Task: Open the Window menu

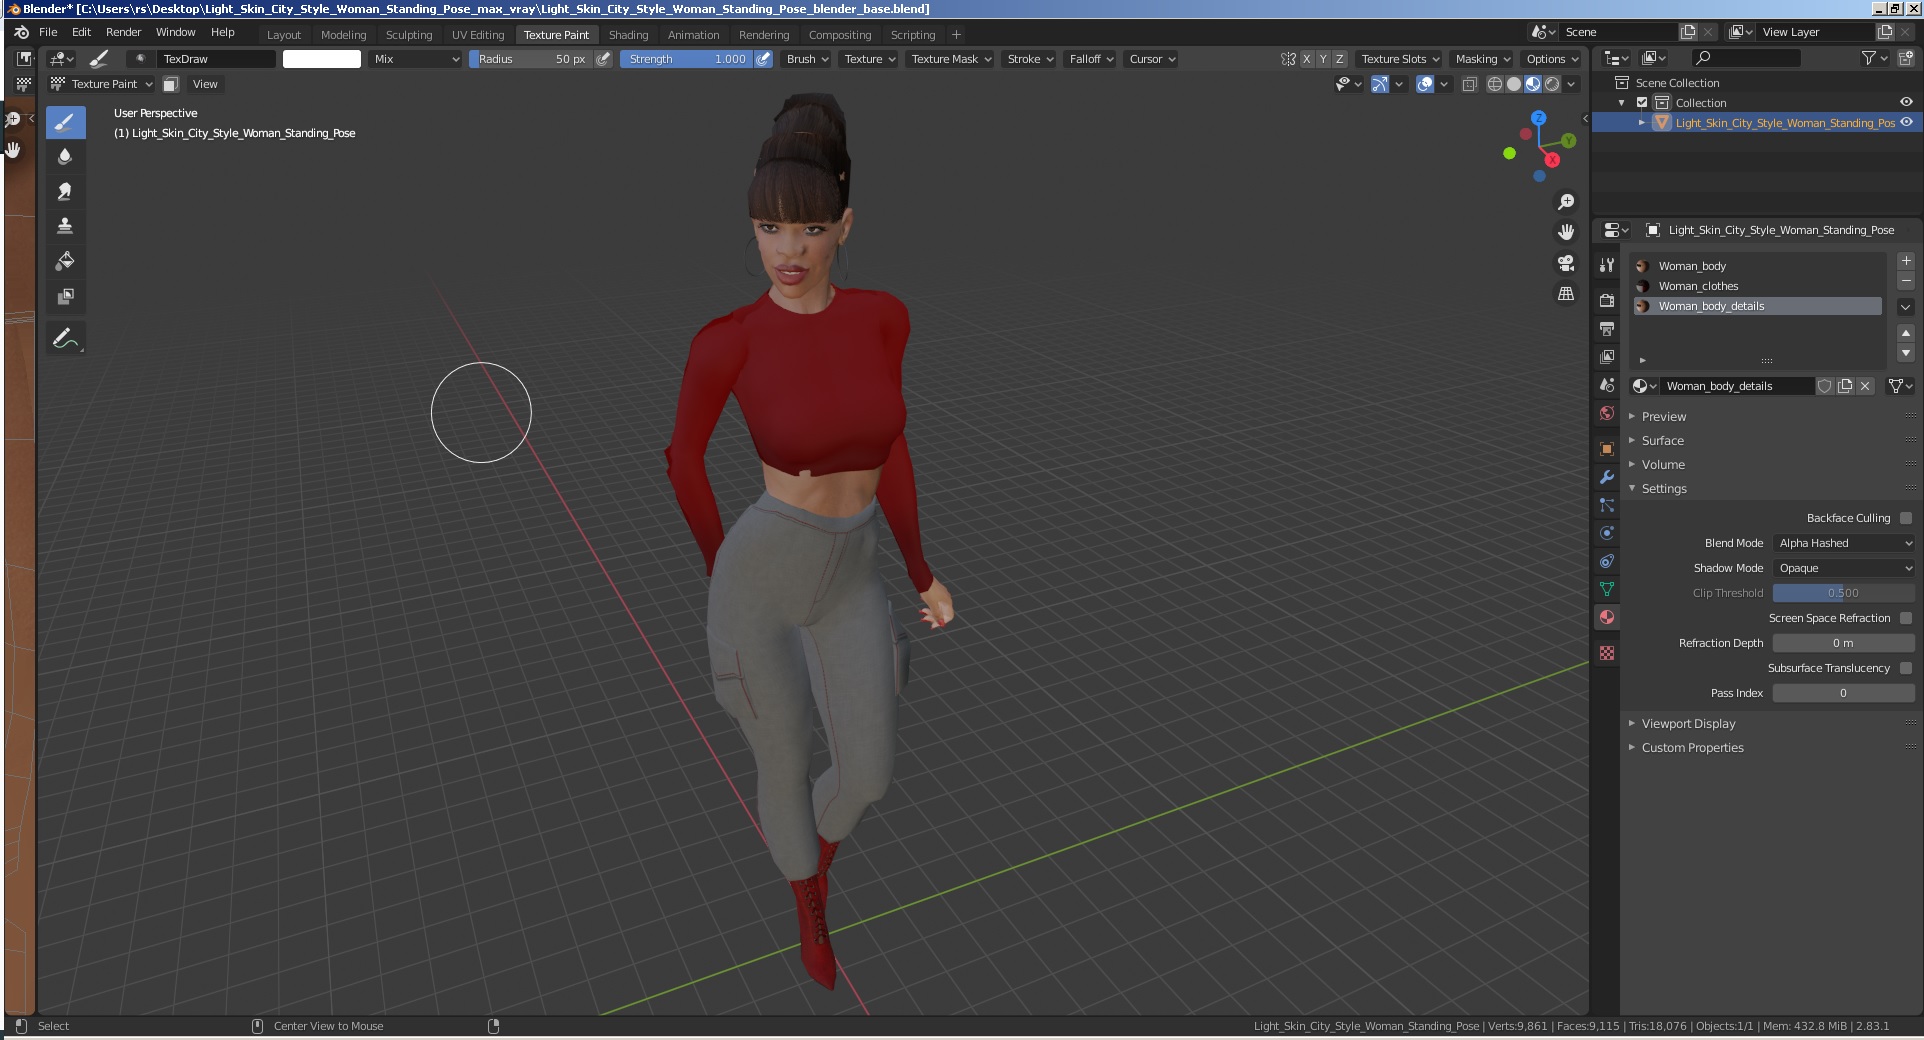Action: 176,32
